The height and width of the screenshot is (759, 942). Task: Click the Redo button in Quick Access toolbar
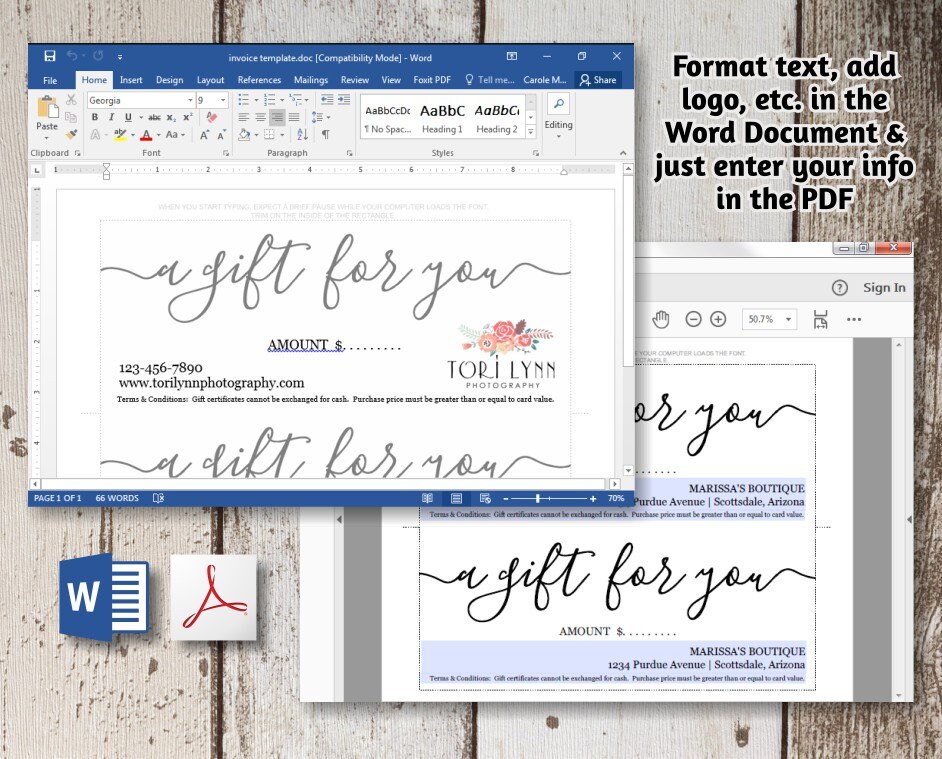(98, 56)
